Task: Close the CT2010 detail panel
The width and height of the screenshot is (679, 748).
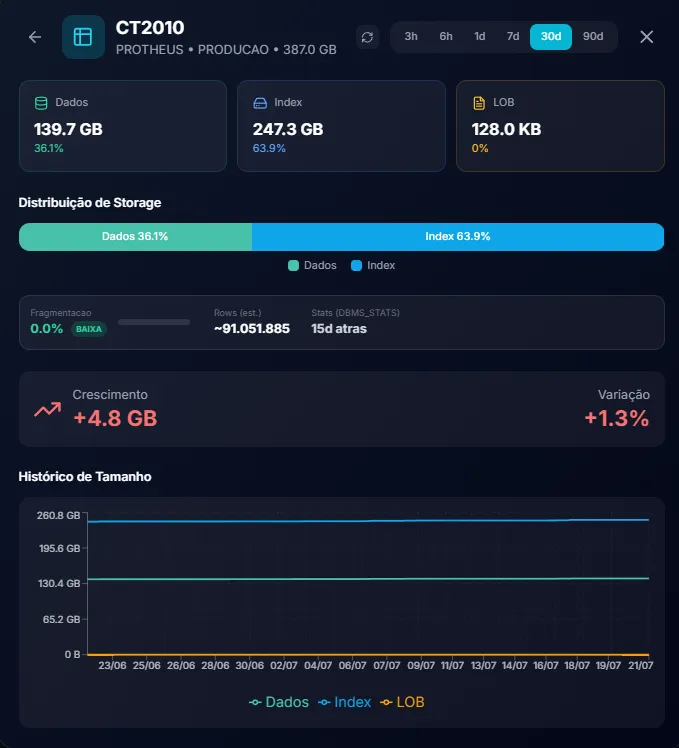Action: [x=647, y=37]
